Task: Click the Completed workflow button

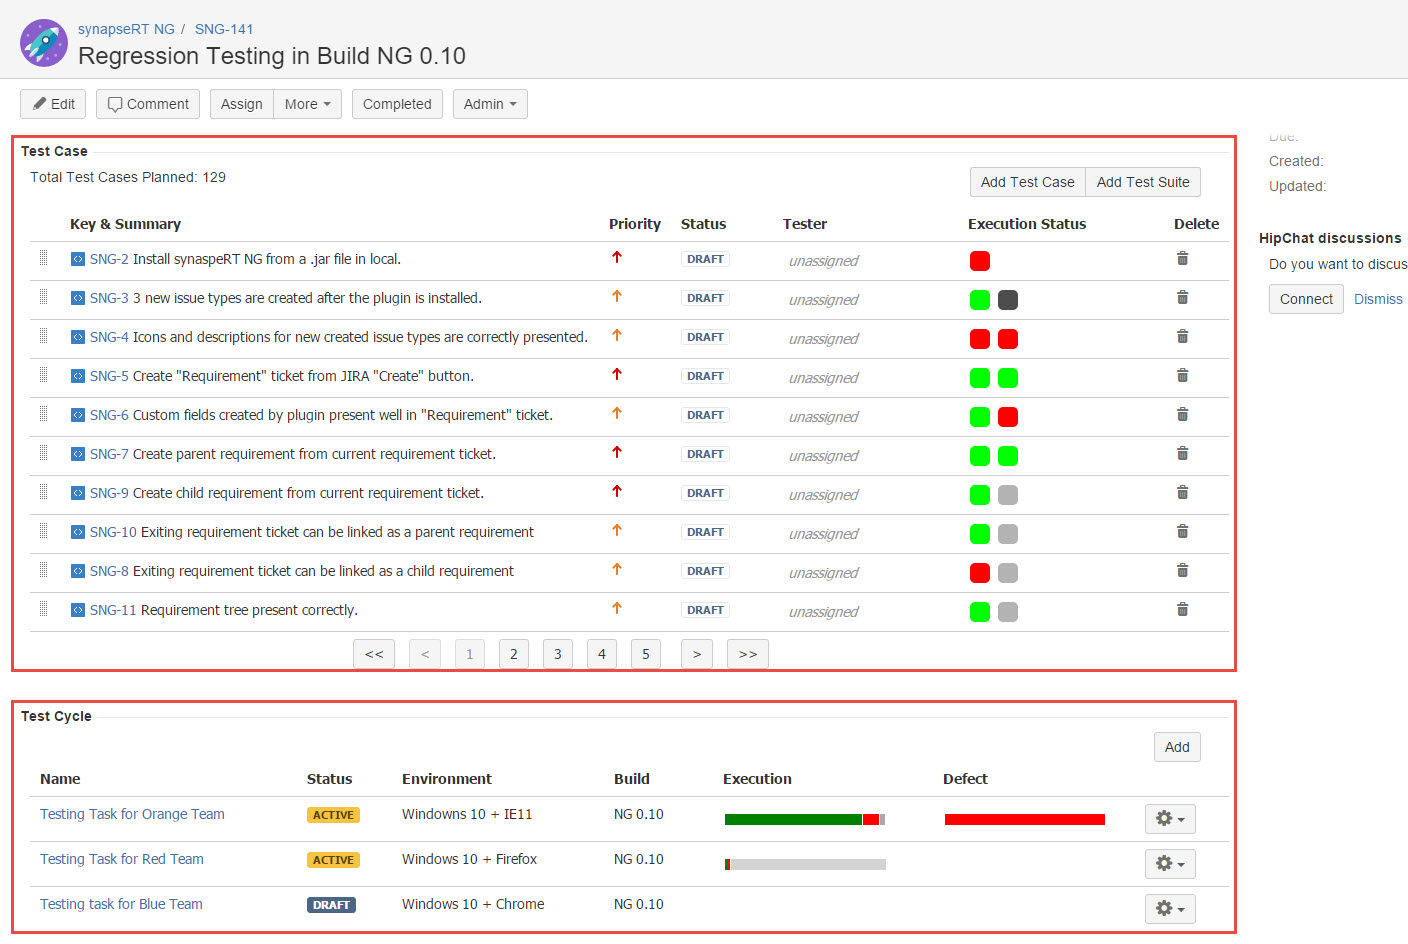Action: coord(397,104)
